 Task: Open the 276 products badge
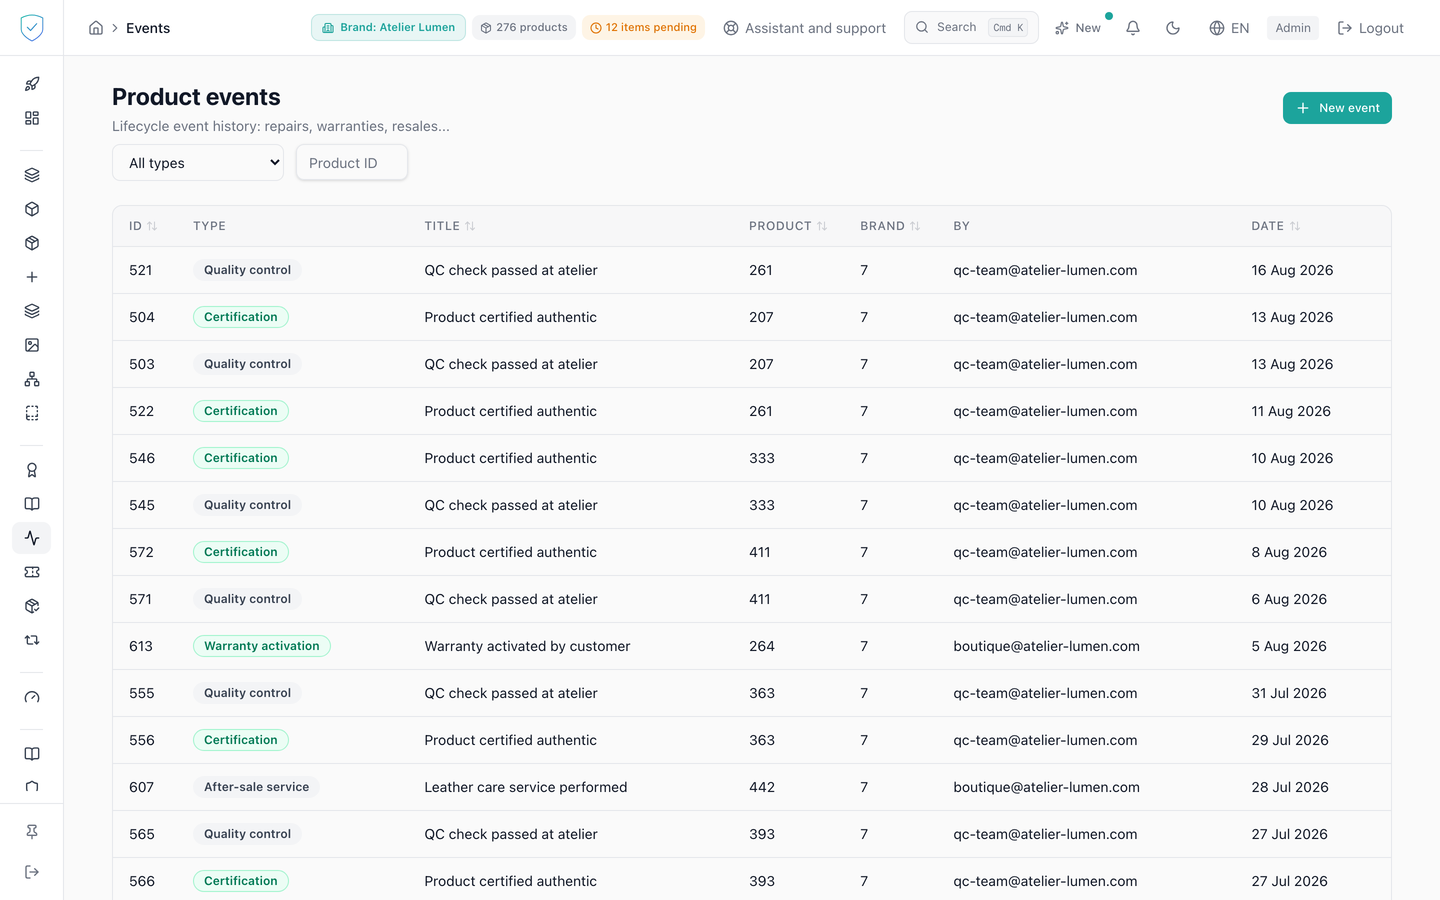click(524, 28)
